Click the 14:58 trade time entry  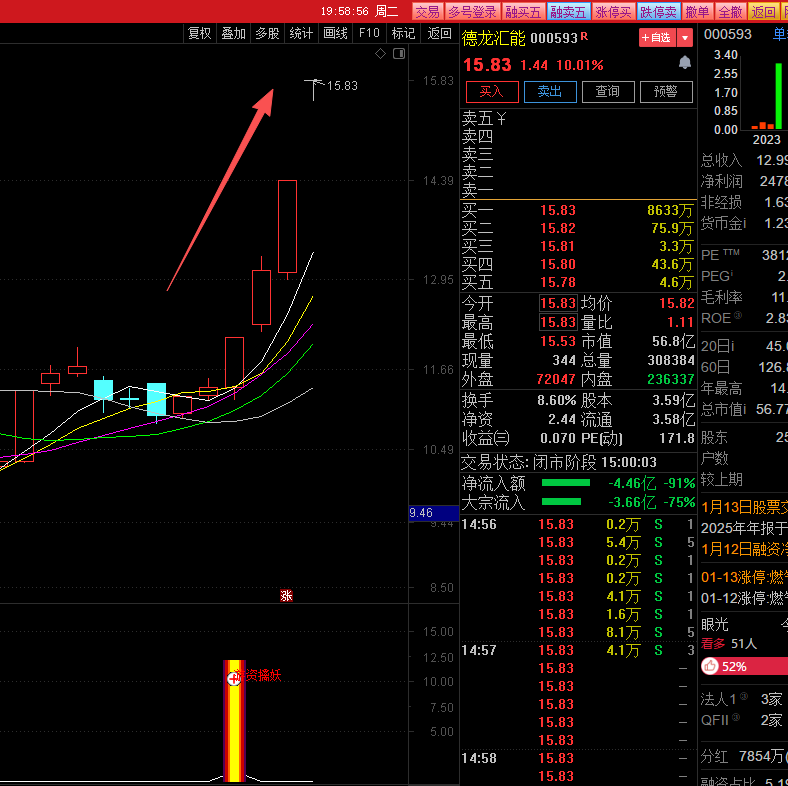[x=479, y=758]
